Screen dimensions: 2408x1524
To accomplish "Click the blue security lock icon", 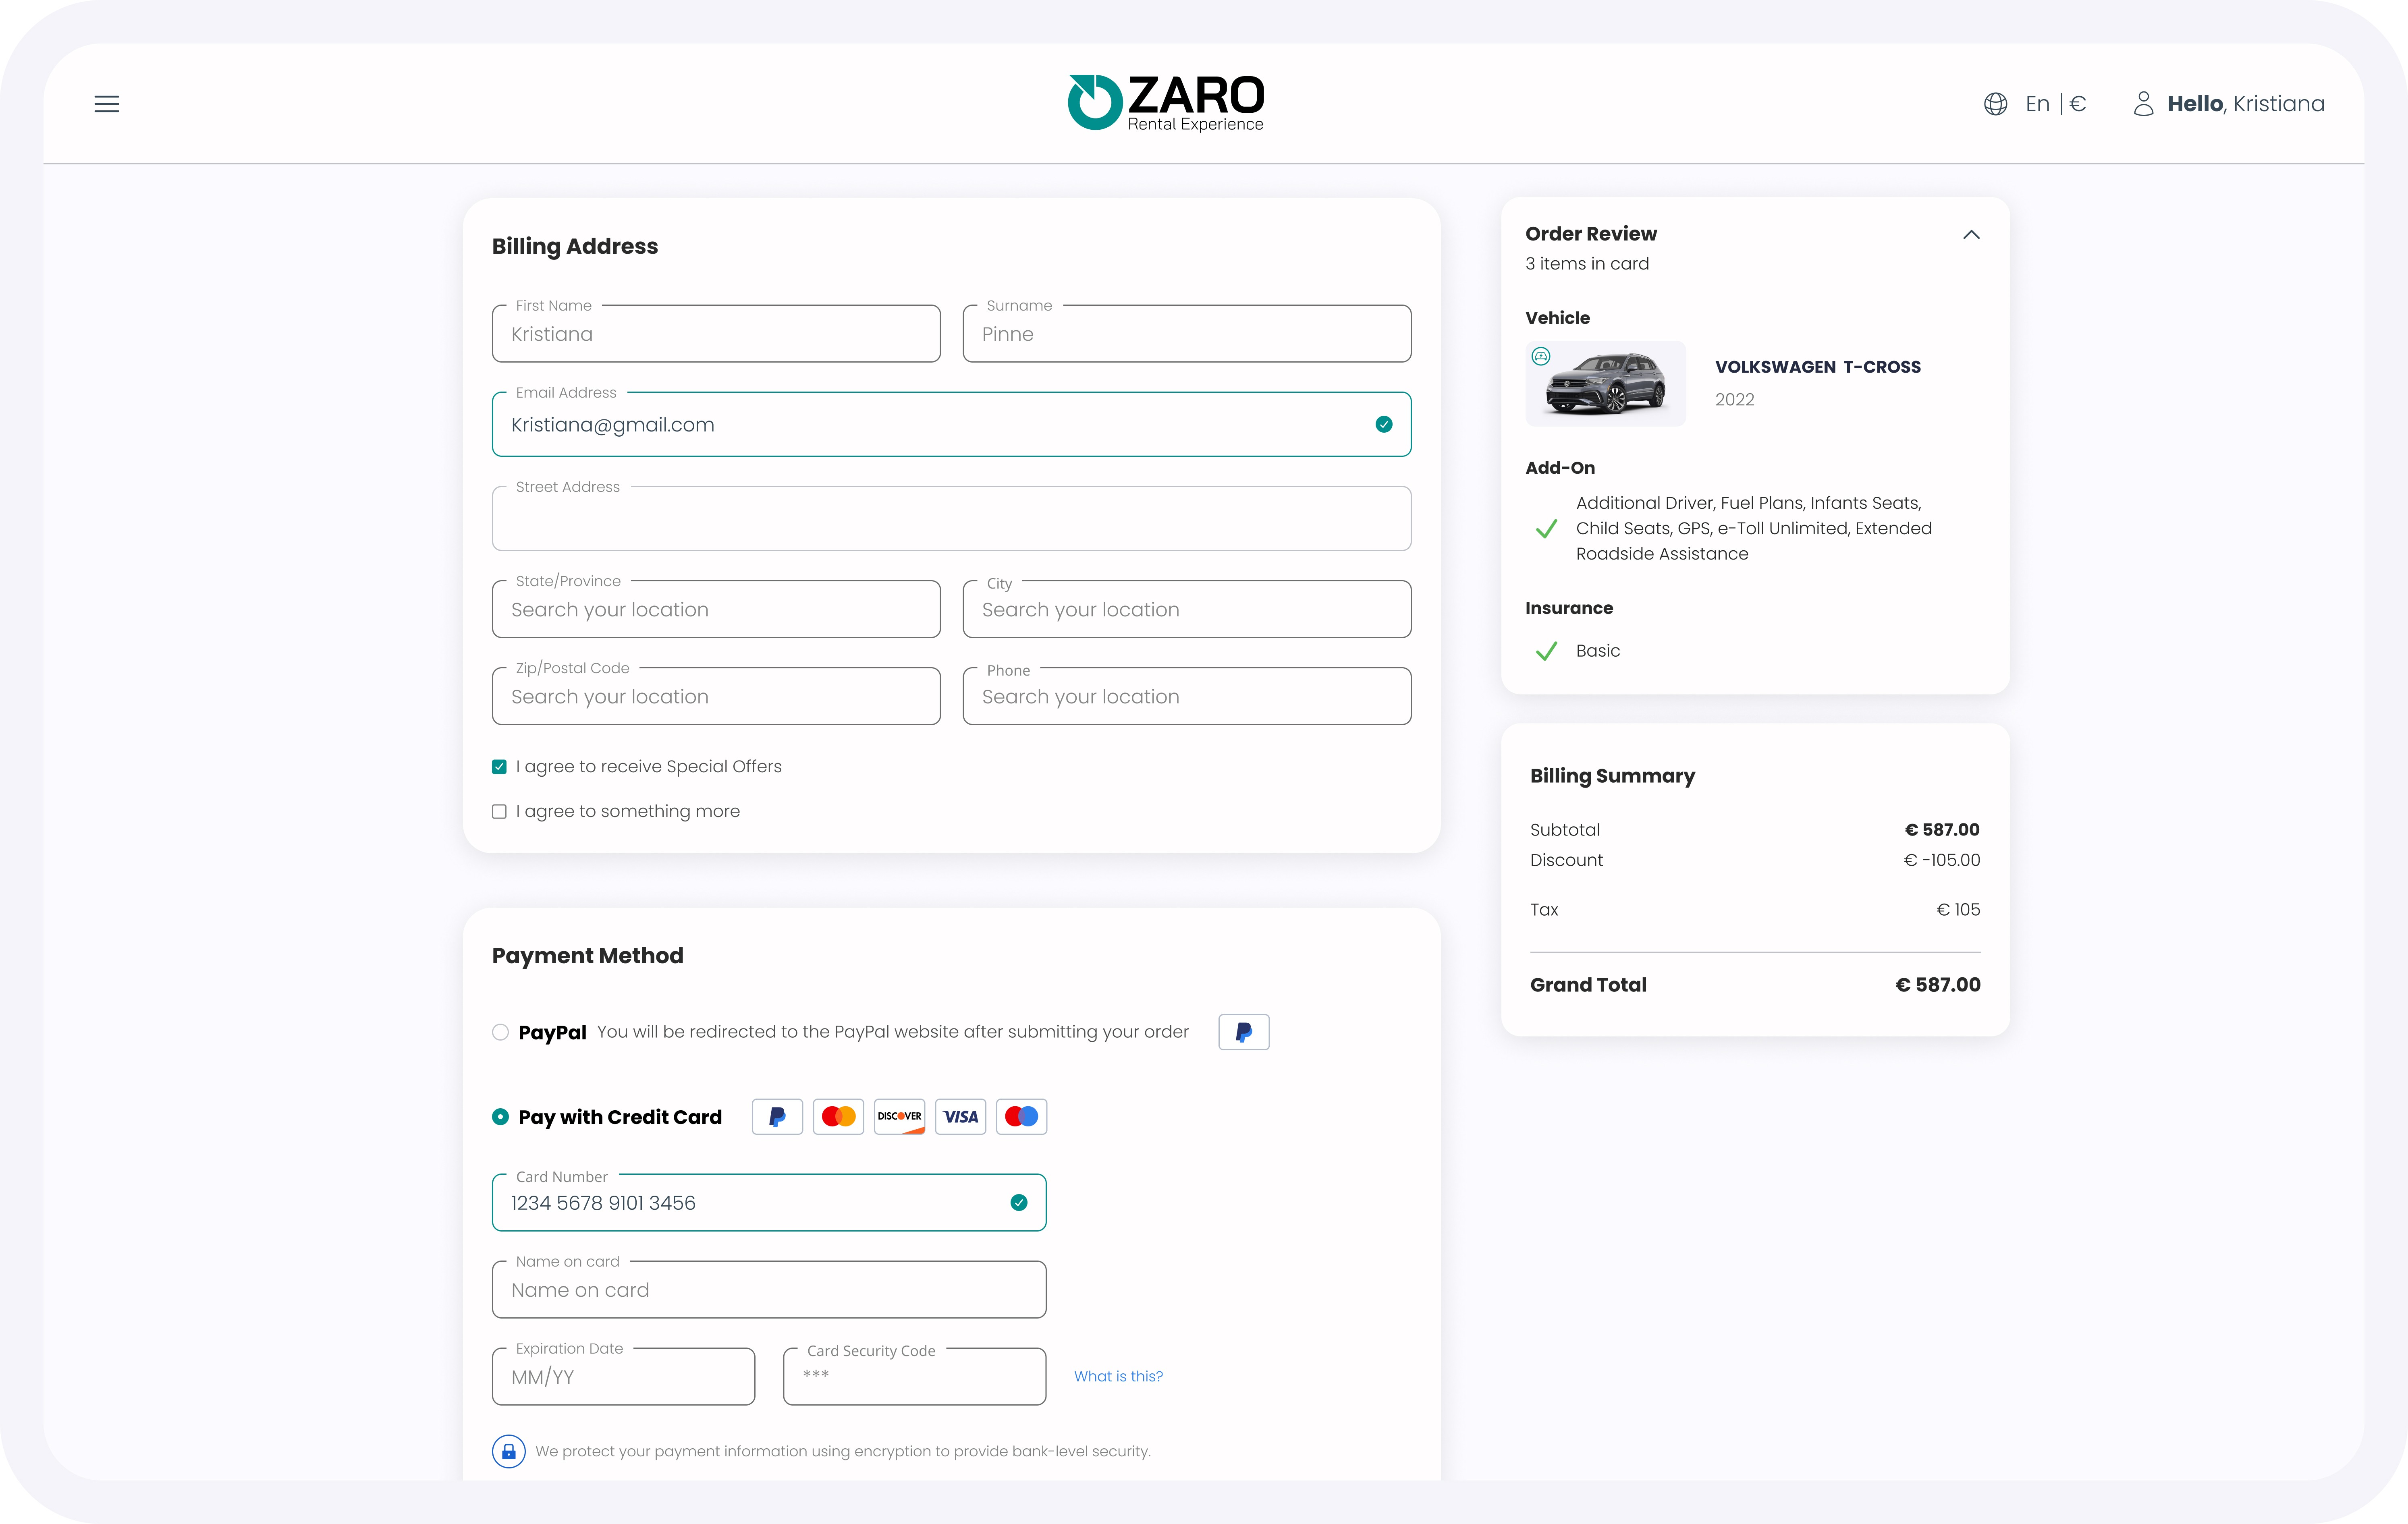I will pos(508,1451).
